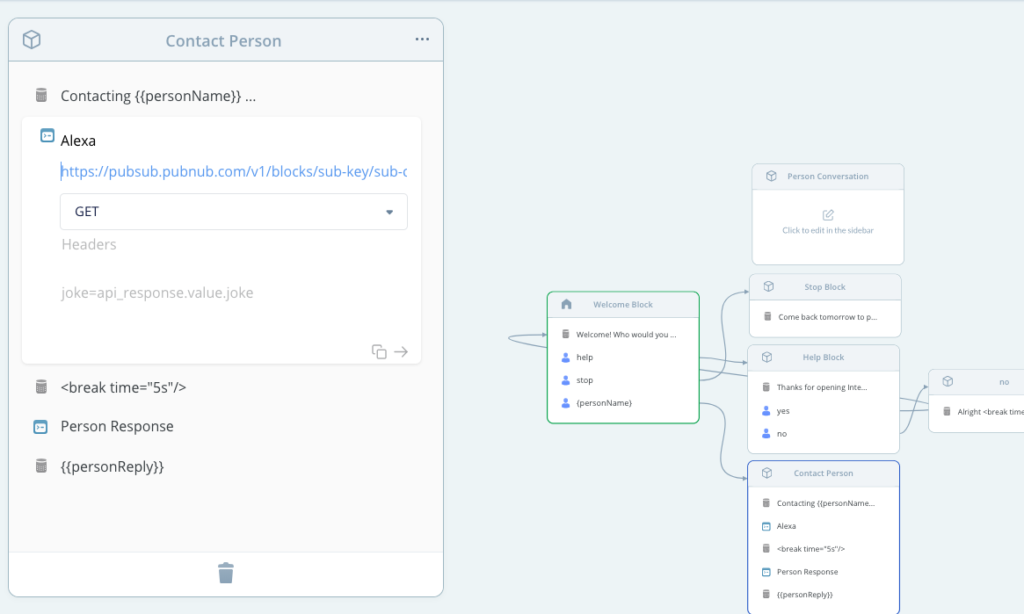
Task: Open the three-dot menu on Contact Person panel
Action: point(421,38)
